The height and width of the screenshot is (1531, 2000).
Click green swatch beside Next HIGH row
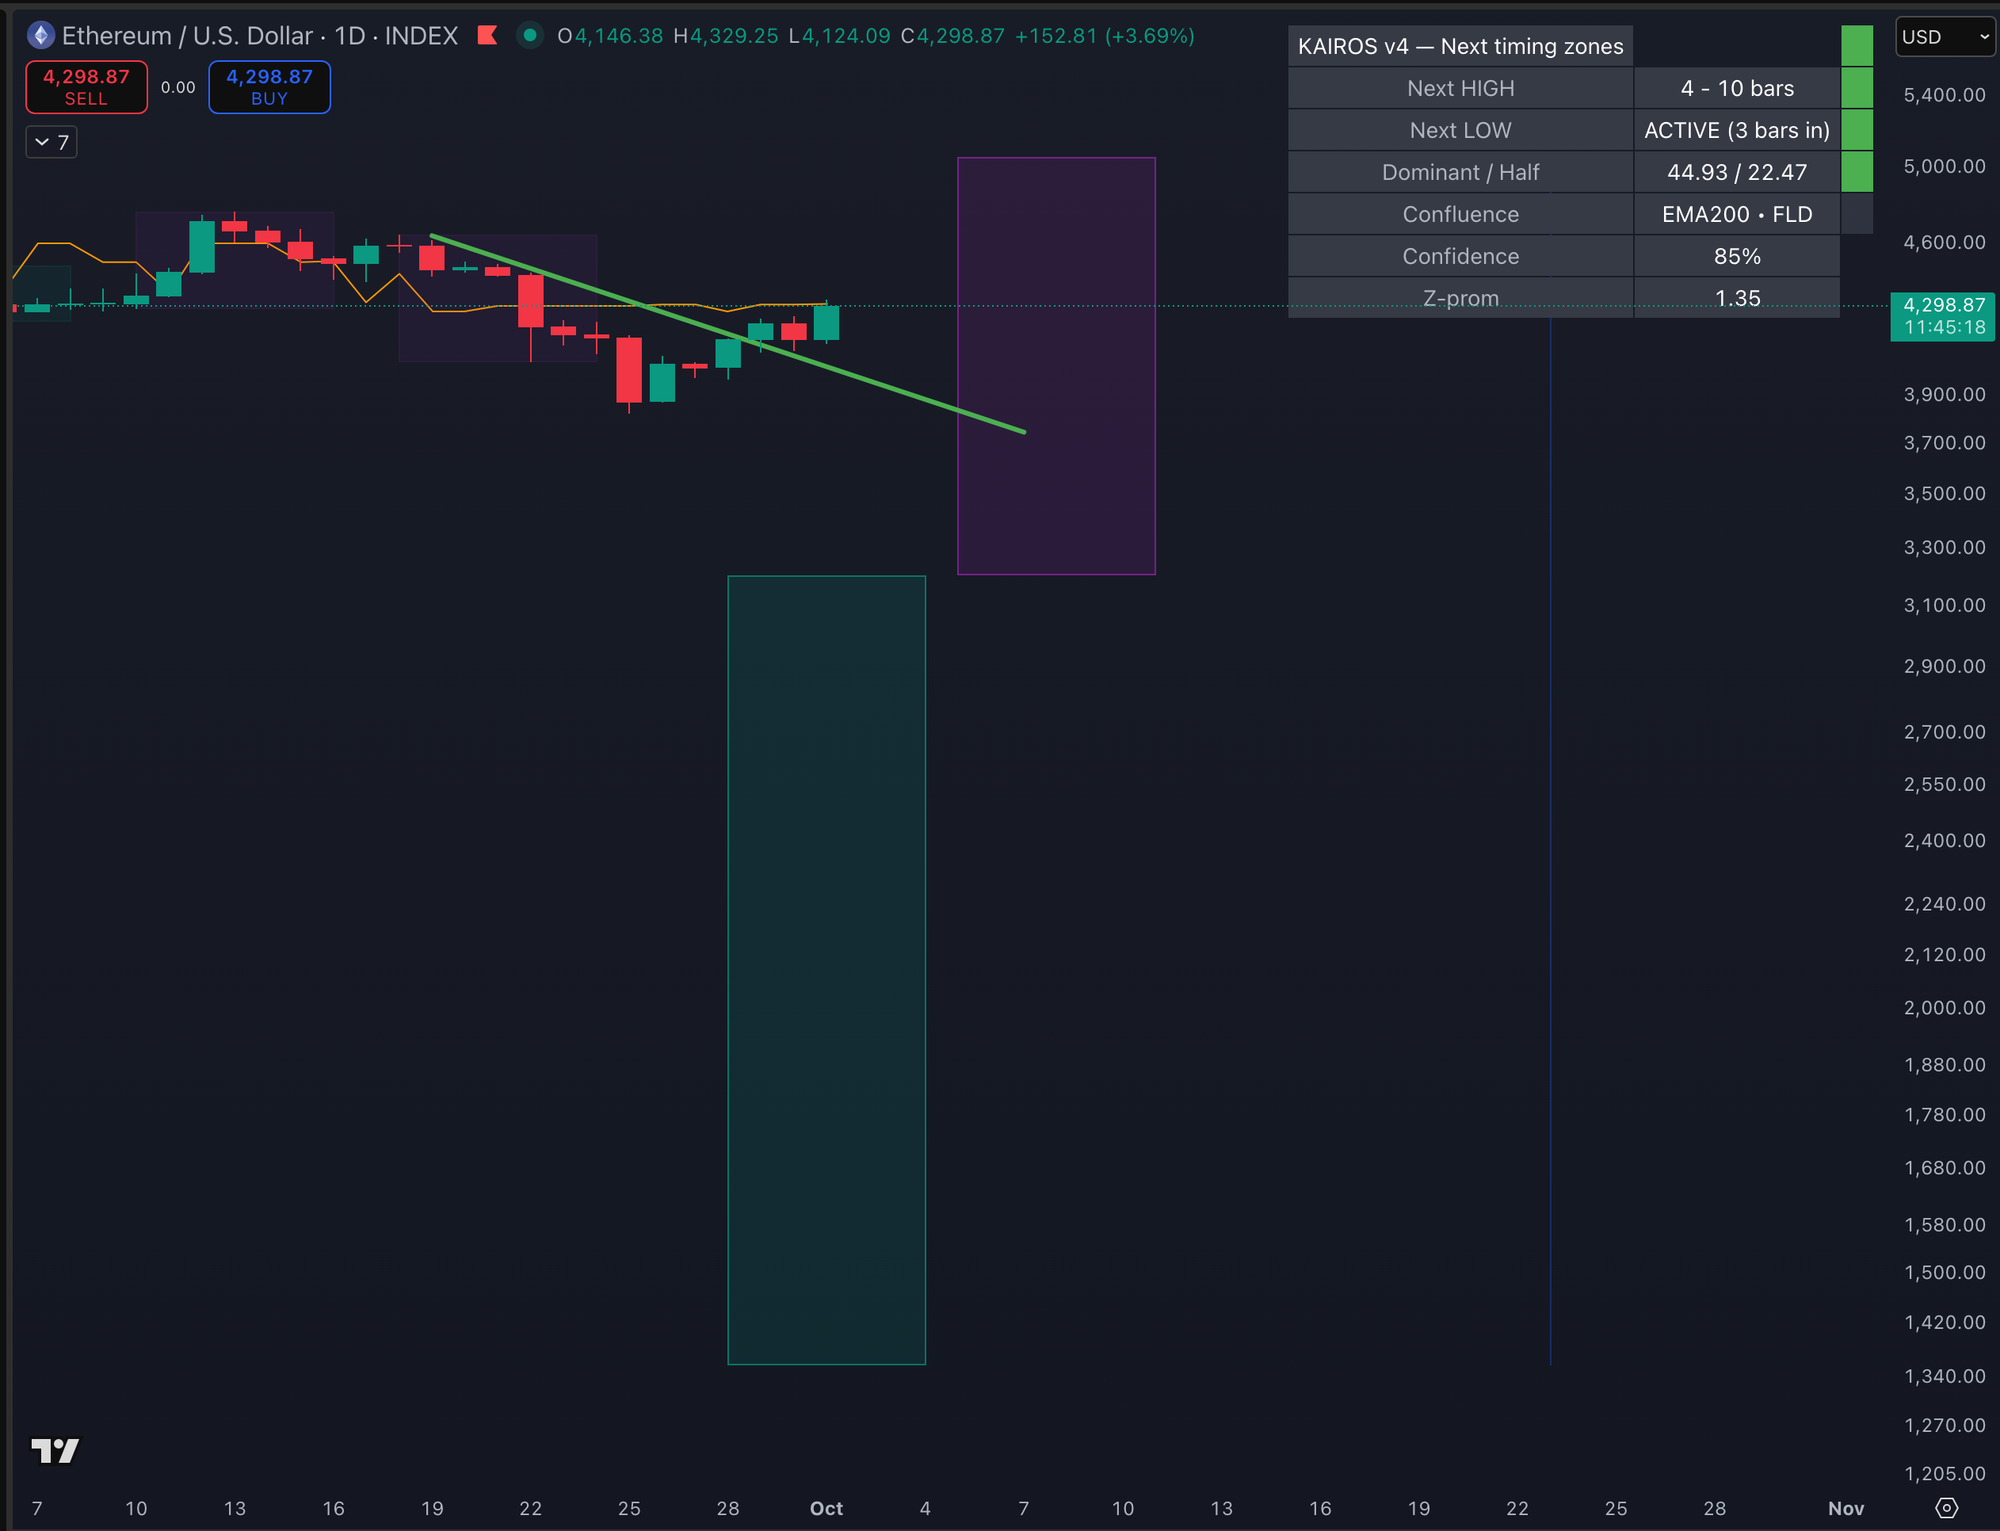click(1856, 88)
